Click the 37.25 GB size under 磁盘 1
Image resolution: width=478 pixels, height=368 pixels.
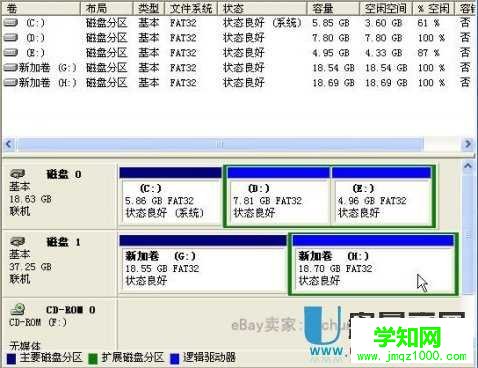pyautogui.click(x=30, y=267)
